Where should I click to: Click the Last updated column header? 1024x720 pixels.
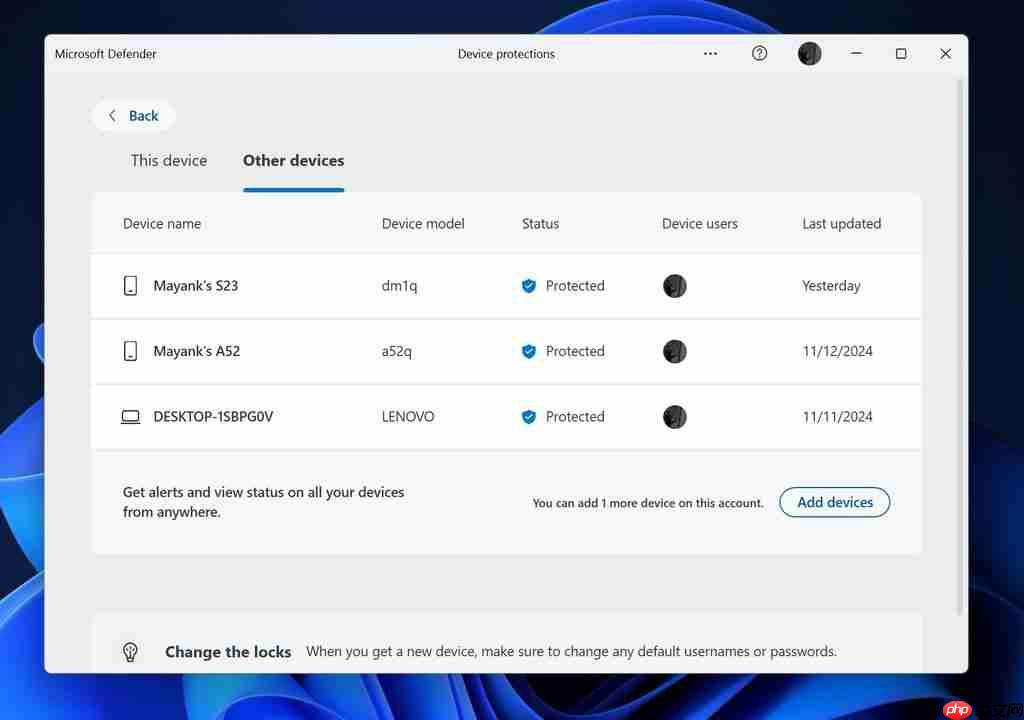[841, 223]
